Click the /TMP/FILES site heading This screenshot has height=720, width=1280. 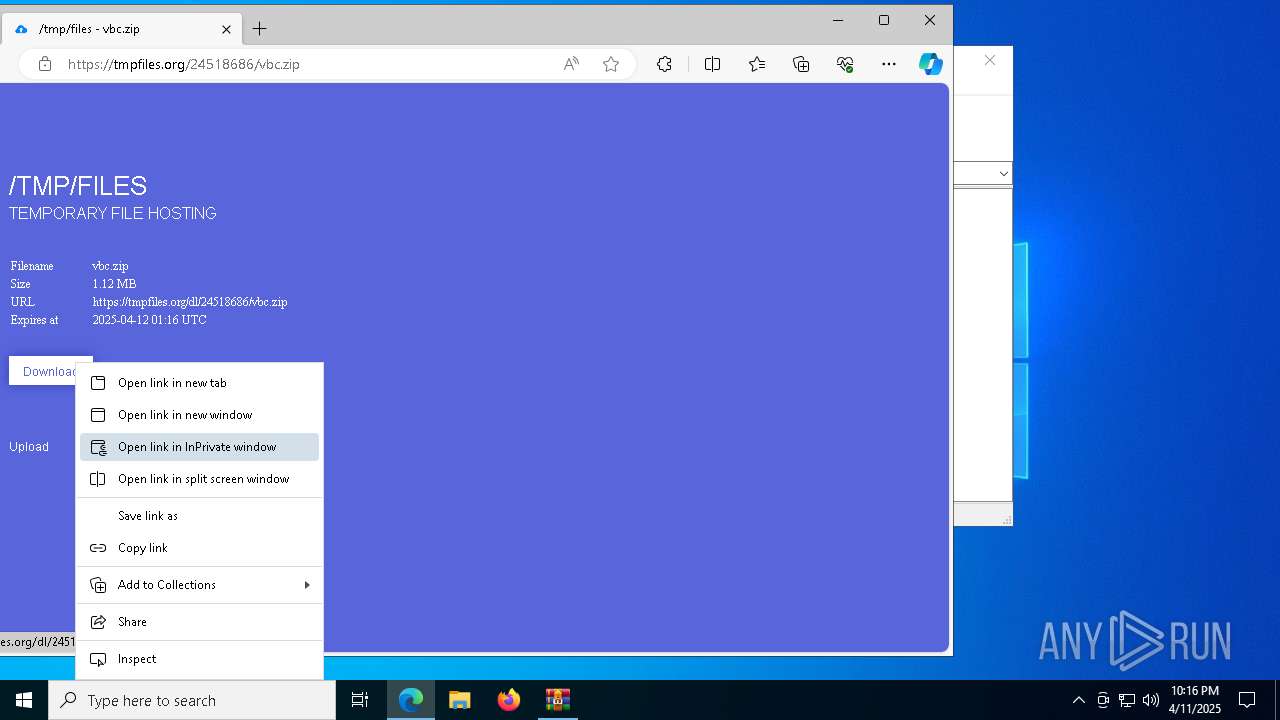coord(78,186)
